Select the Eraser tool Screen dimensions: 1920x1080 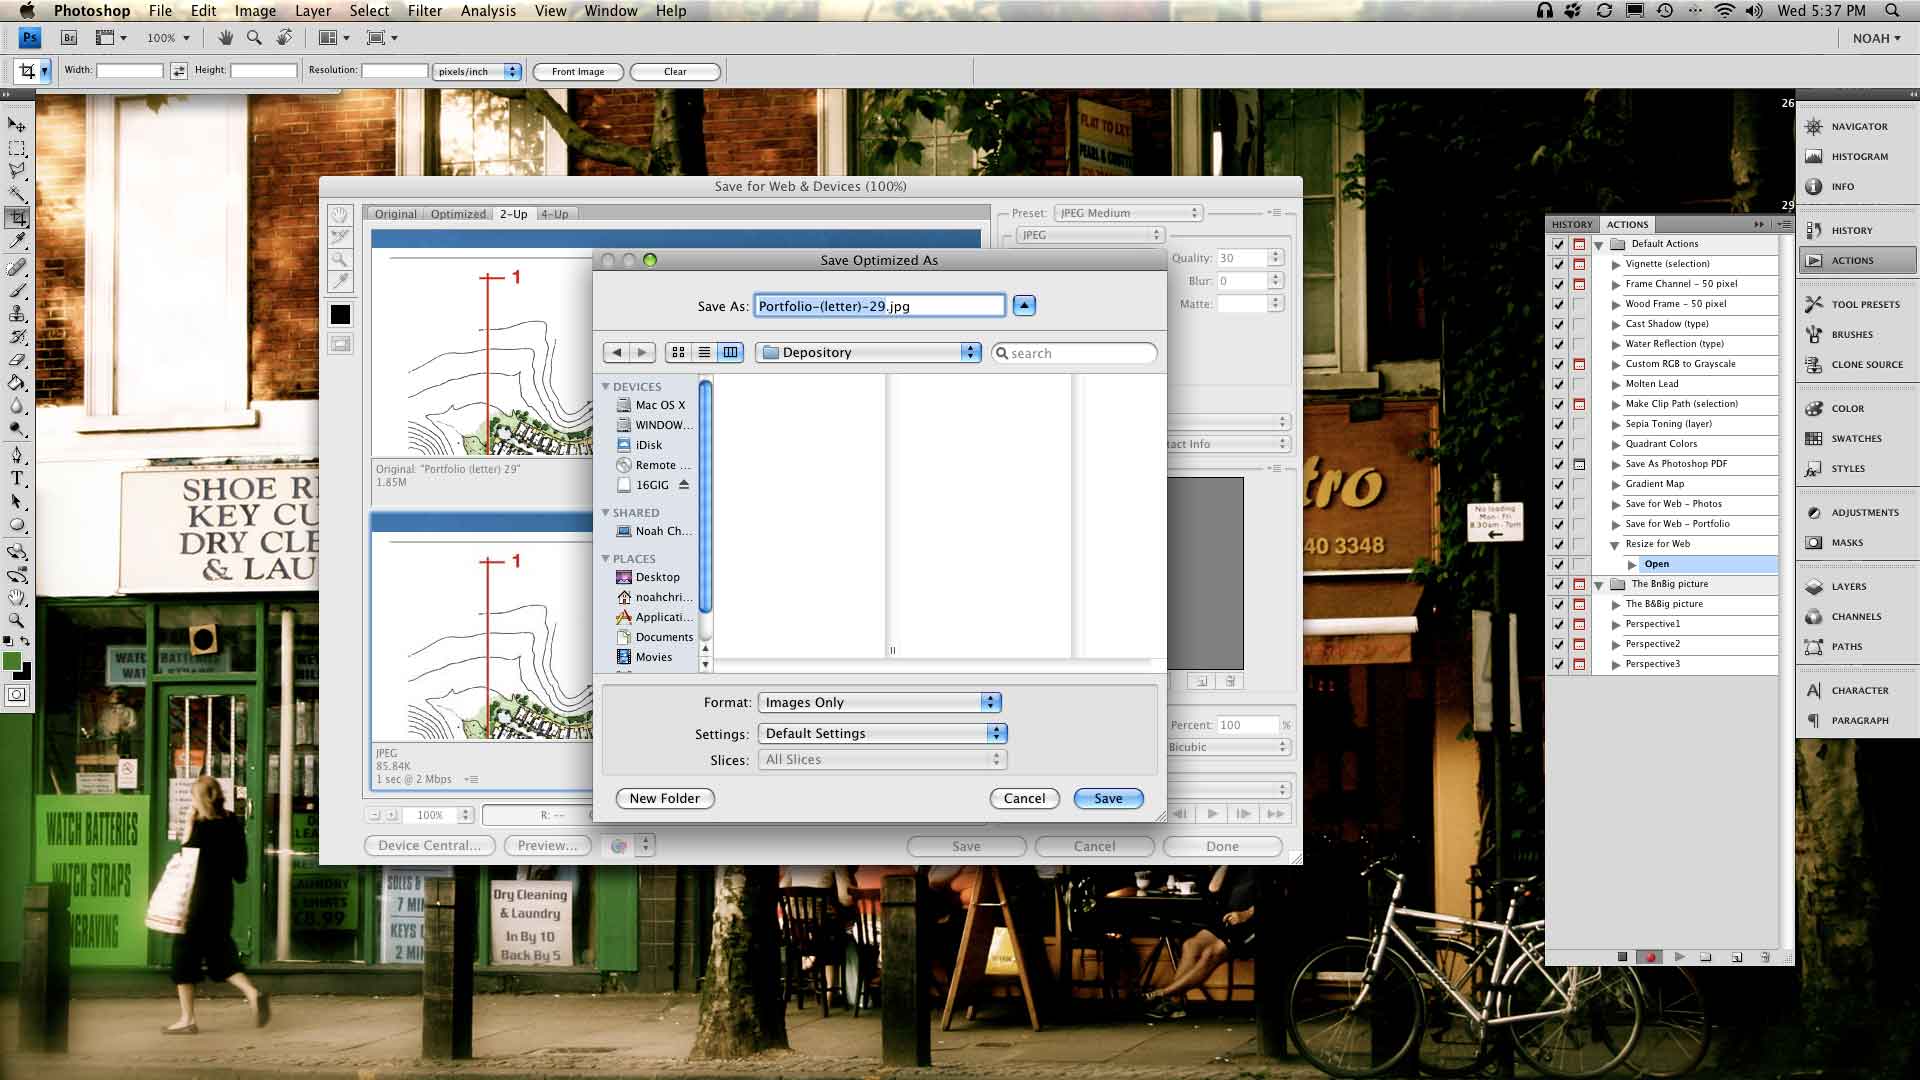[17, 360]
